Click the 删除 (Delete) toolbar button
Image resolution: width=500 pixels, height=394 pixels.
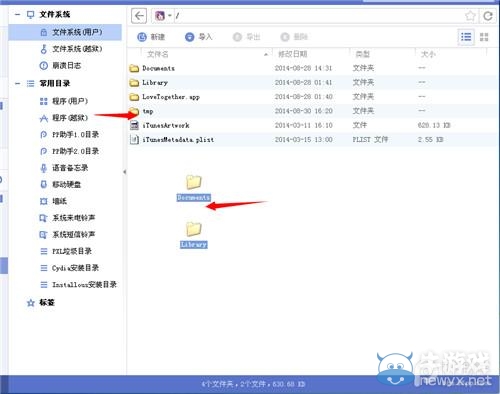(294, 37)
